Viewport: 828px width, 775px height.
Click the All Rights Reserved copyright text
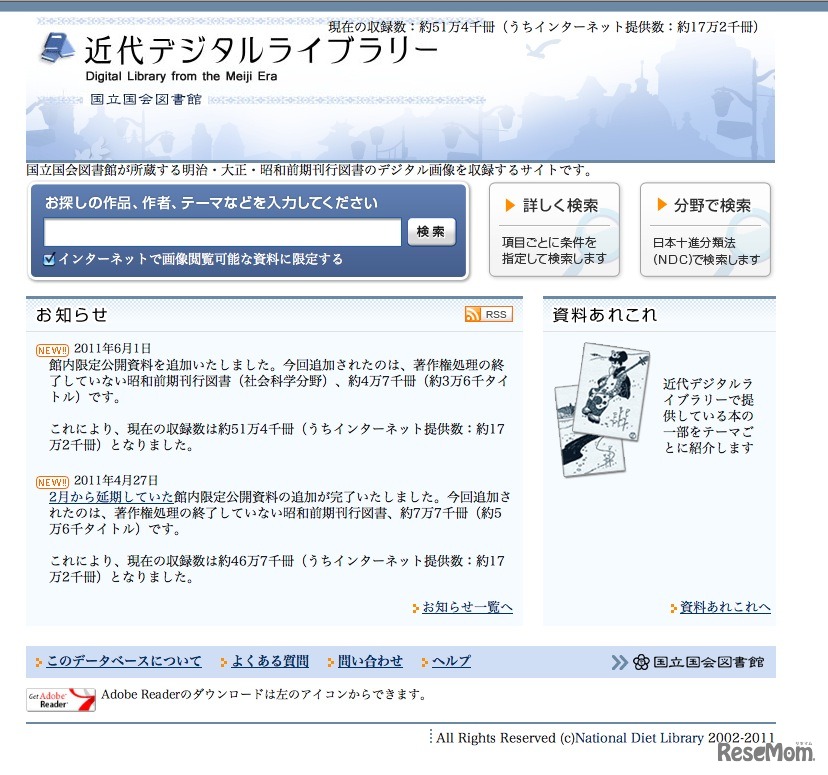pos(605,738)
